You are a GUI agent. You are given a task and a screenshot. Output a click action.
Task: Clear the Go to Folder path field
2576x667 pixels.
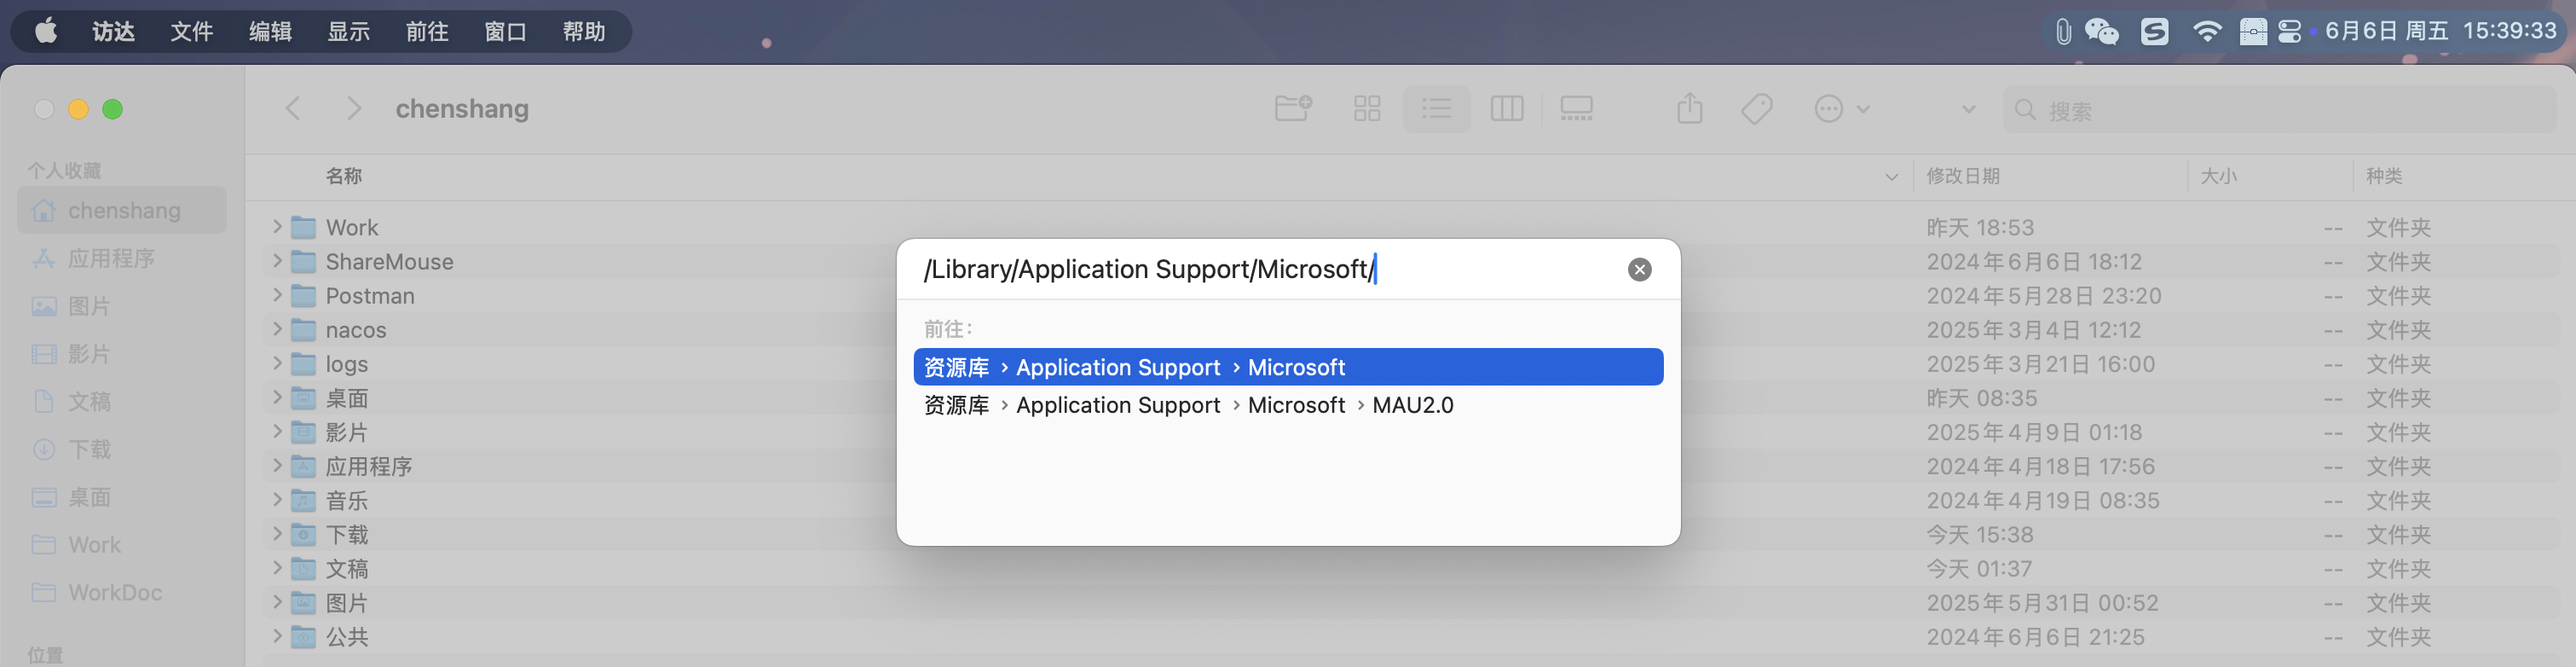pos(1639,269)
